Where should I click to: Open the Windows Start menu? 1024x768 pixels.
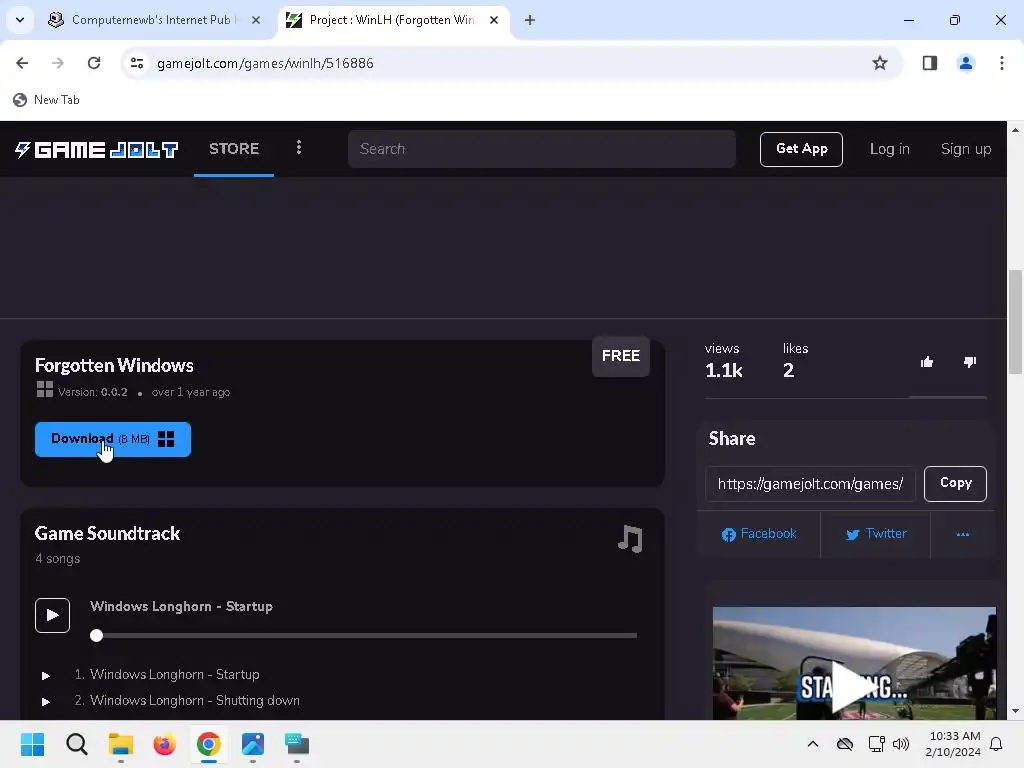(x=33, y=744)
